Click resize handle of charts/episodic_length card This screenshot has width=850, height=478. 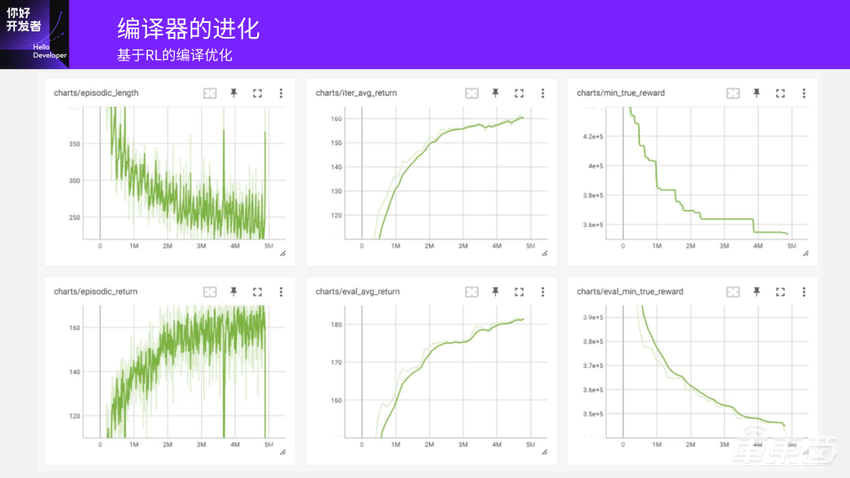tap(283, 254)
